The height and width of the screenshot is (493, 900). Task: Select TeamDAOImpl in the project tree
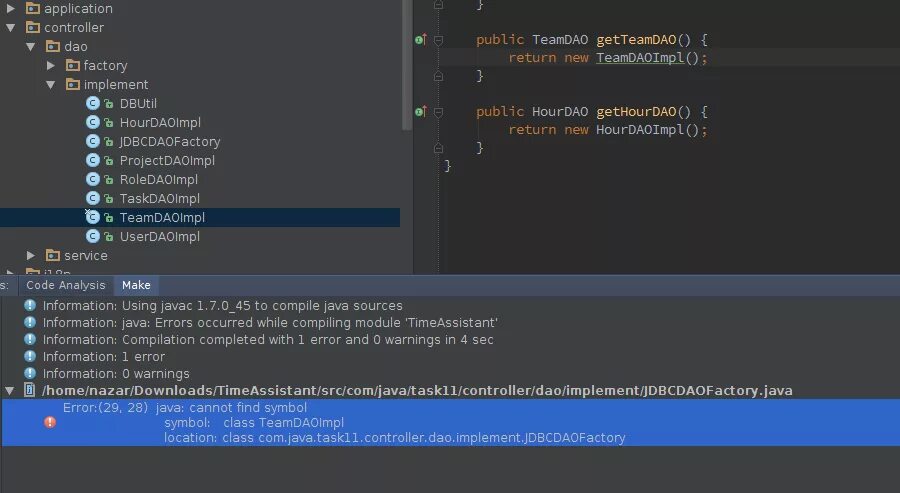(x=162, y=218)
